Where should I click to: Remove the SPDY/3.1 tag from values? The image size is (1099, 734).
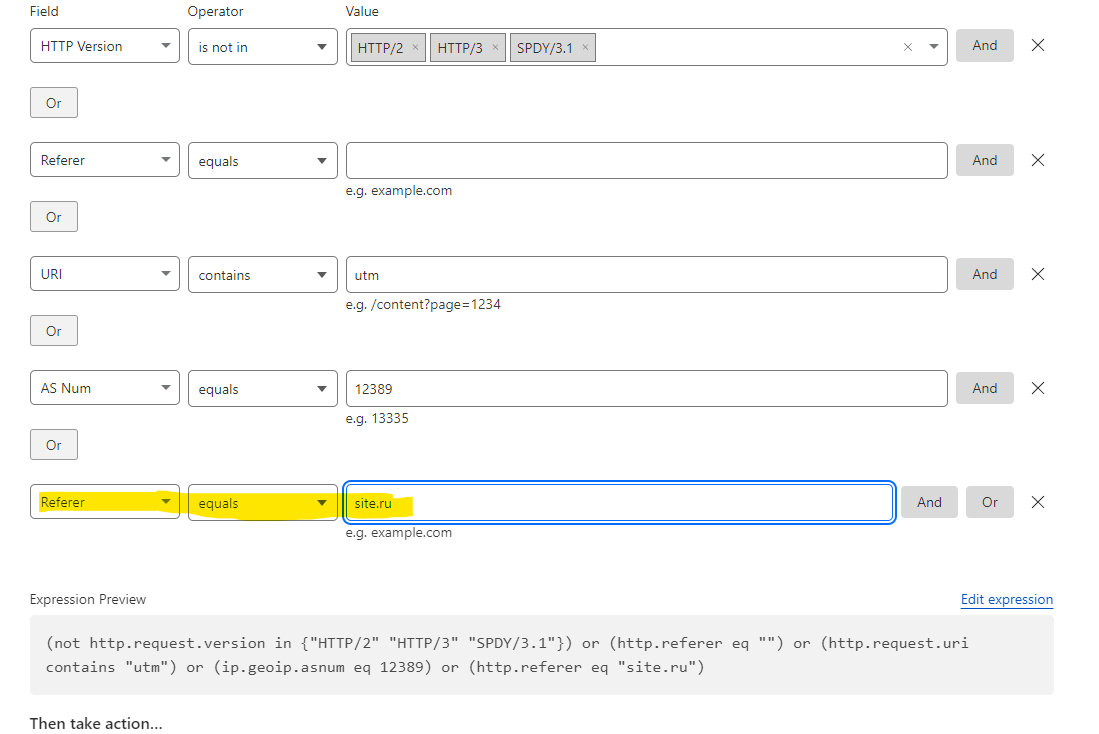[585, 47]
